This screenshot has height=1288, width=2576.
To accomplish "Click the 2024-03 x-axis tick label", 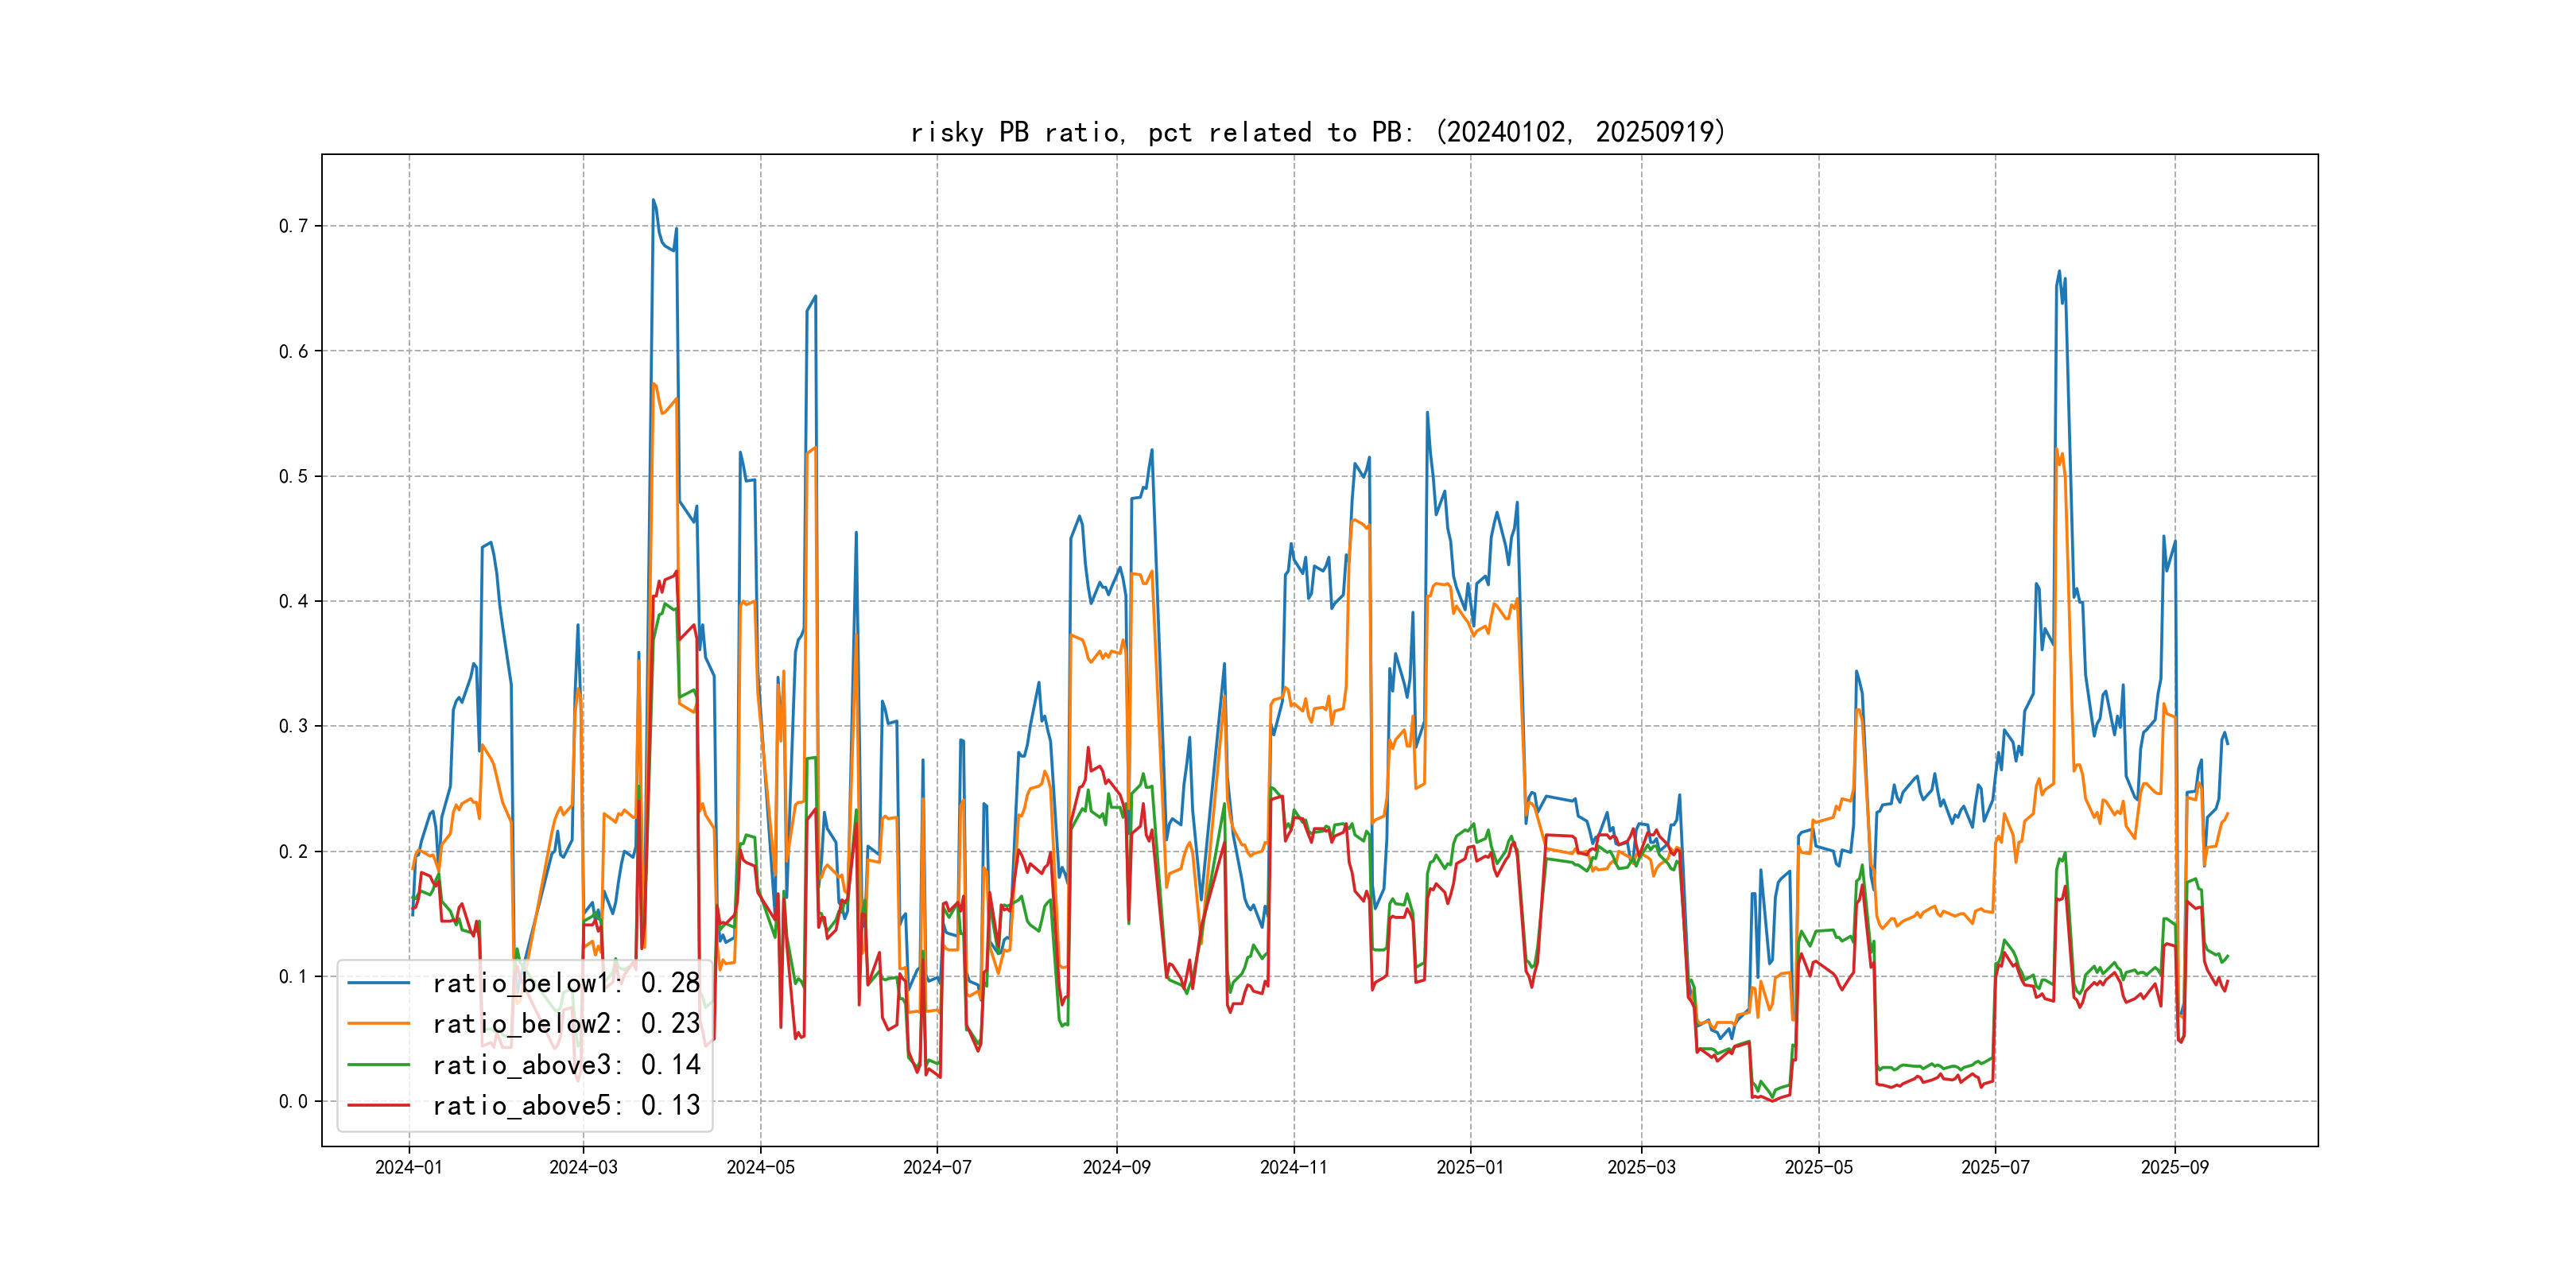I will coord(583,1167).
